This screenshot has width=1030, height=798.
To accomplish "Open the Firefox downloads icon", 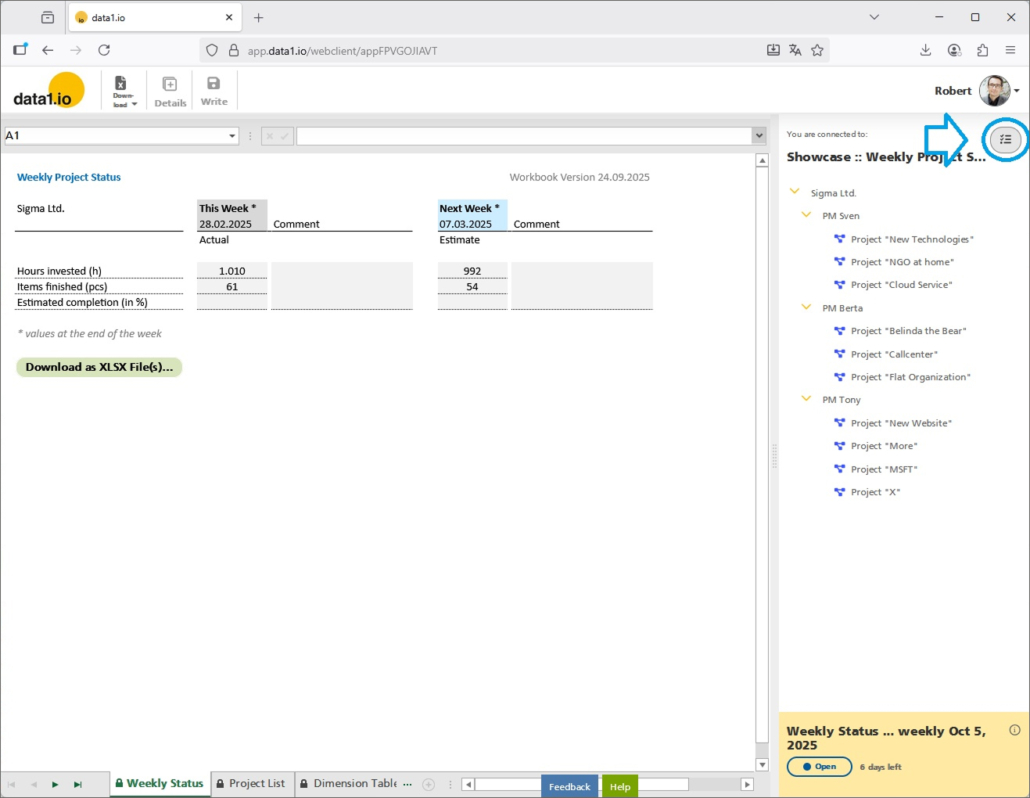I will 925,50.
